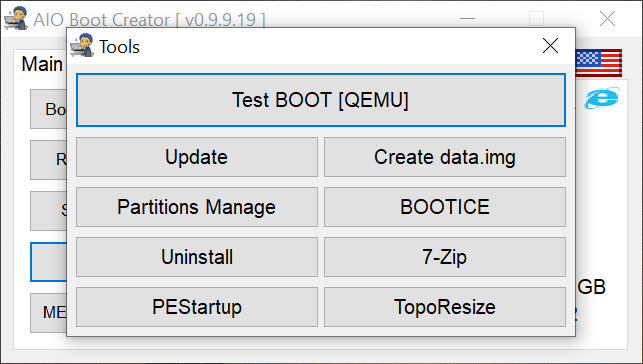This screenshot has width=643, height=364.
Task: Click the US flag language icon
Action: [x=598, y=63]
